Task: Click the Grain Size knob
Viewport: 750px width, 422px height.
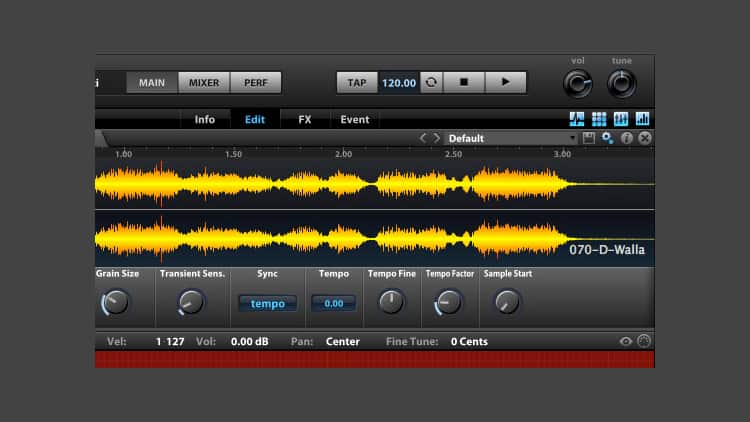Action: coord(115,302)
